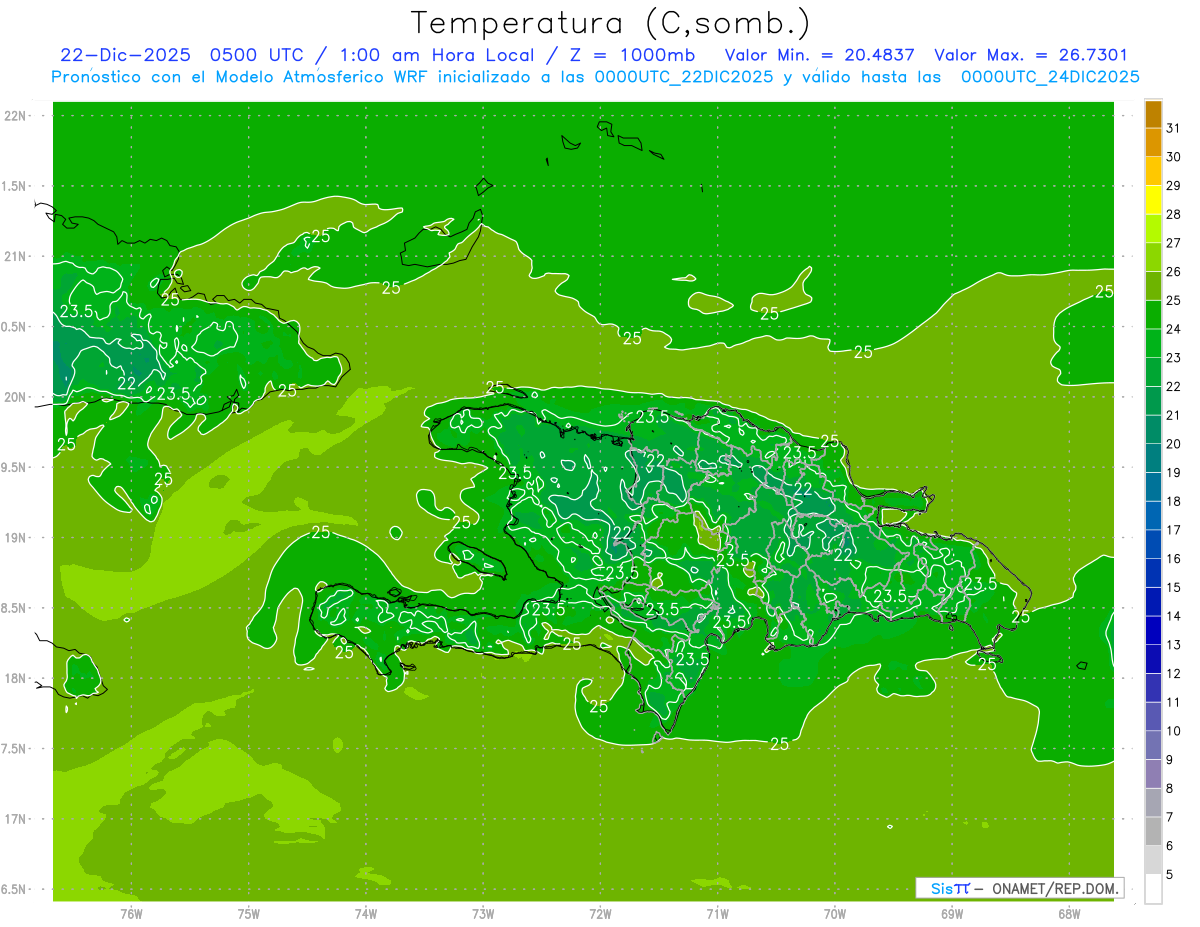This screenshot has width=1200, height=927.
Task: Select the color swatch between 11 and 12
Action: pyautogui.click(x=1153, y=688)
